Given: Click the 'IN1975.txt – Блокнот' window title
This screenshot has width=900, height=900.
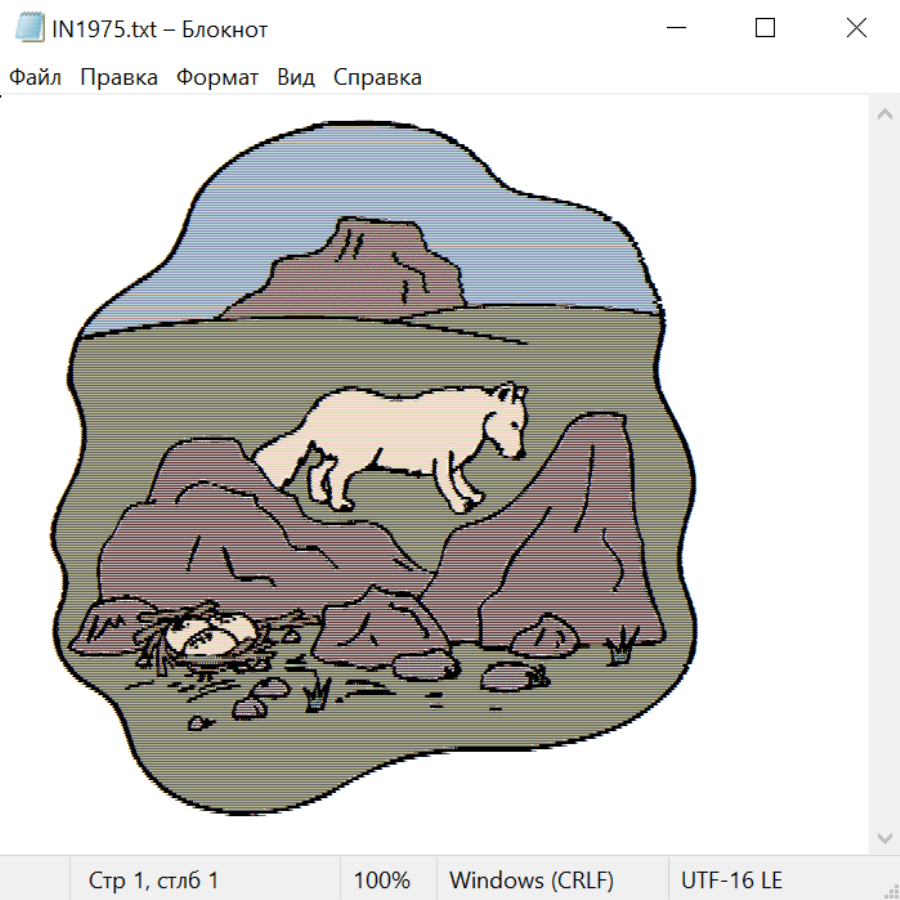Looking at the screenshot, I should [x=160, y=29].
